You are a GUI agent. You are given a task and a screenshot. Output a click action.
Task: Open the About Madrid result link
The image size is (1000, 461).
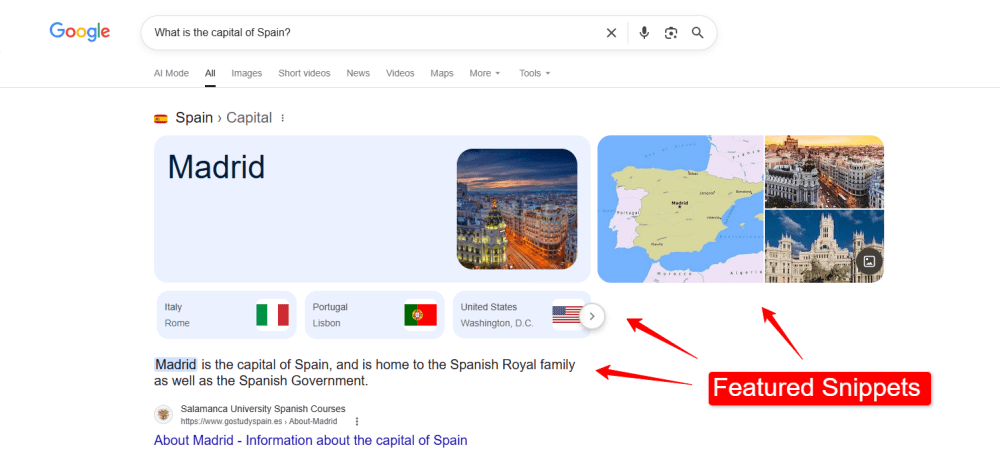tap(311, 441)
